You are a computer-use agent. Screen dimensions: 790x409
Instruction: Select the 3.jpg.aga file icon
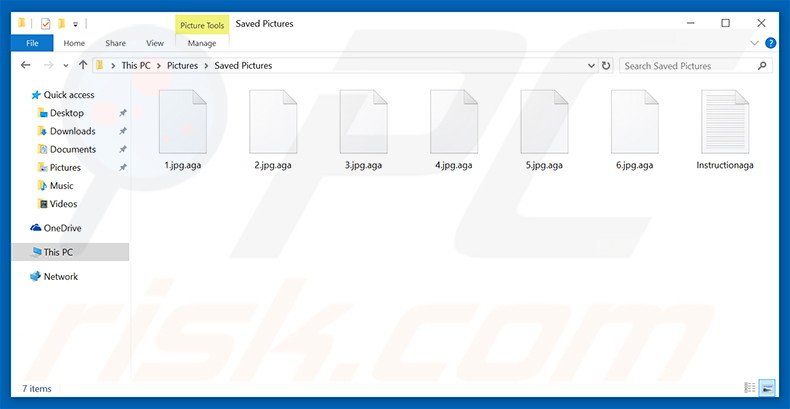[364, 121]
